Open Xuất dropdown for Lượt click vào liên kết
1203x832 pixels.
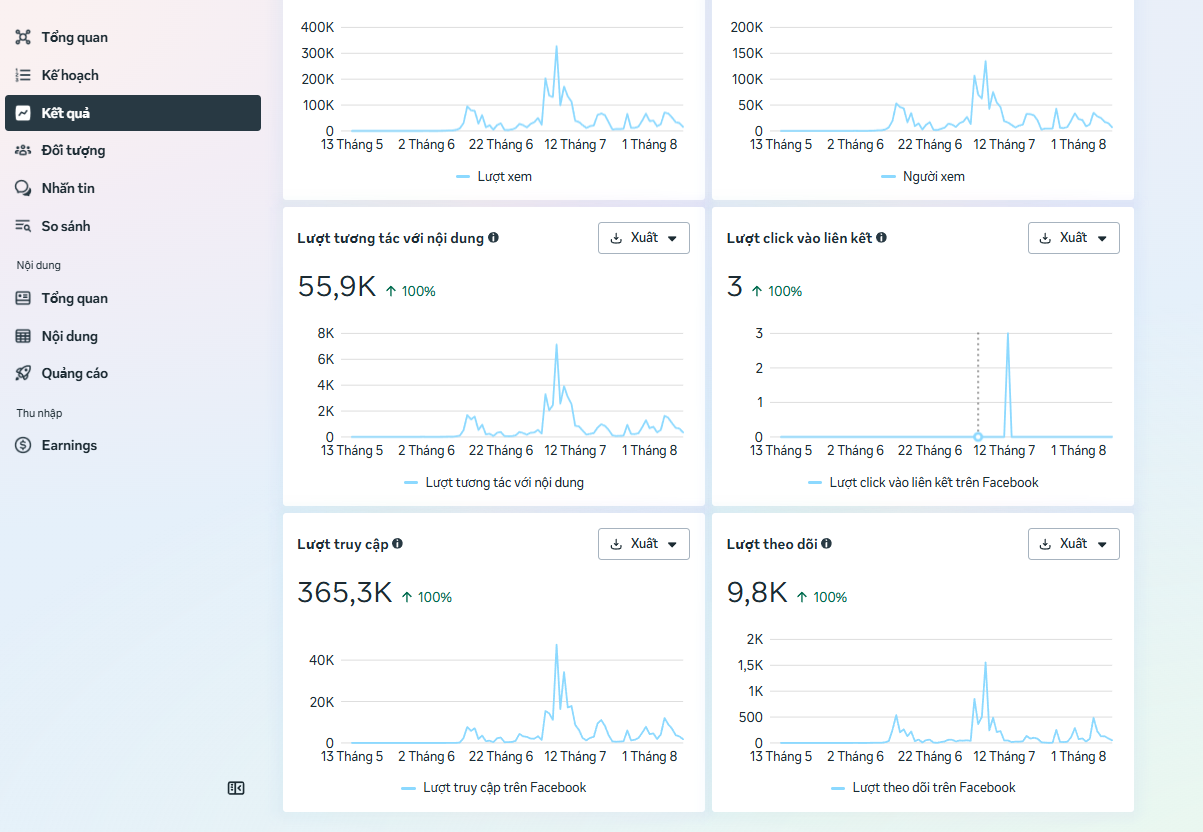pos(1074,238)
